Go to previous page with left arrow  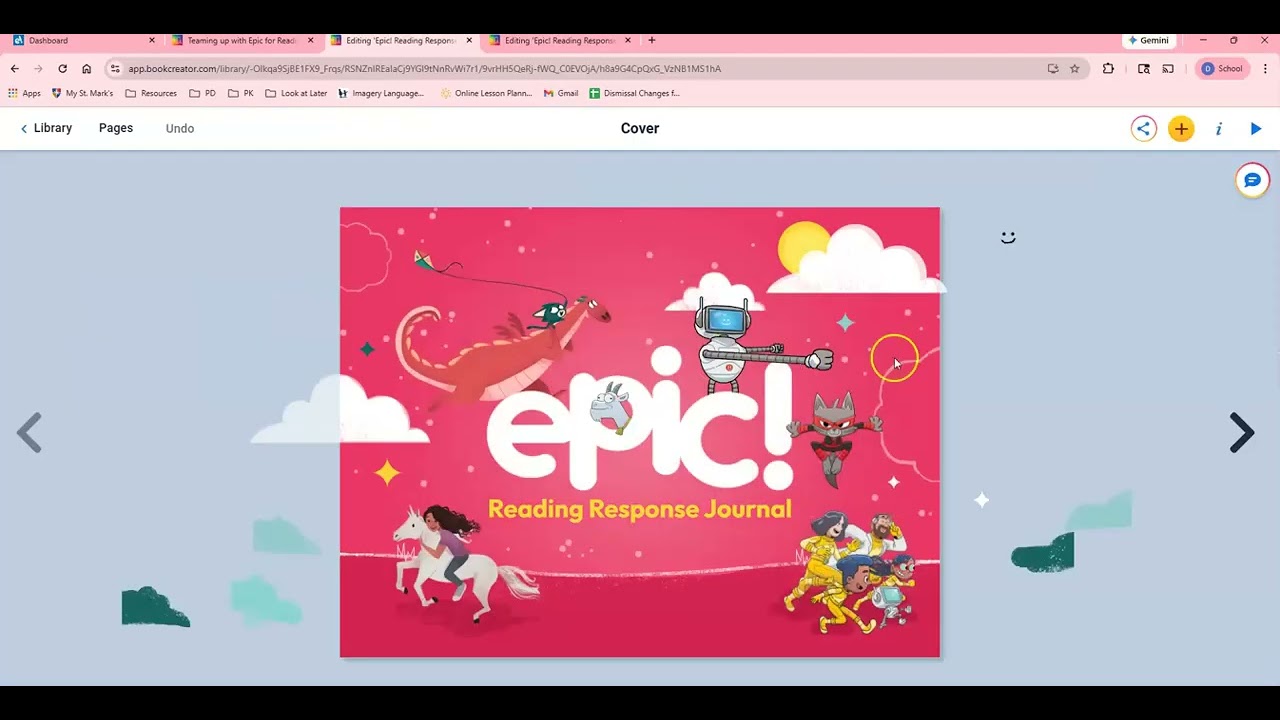pyautogui.click(x=30, y=432)
